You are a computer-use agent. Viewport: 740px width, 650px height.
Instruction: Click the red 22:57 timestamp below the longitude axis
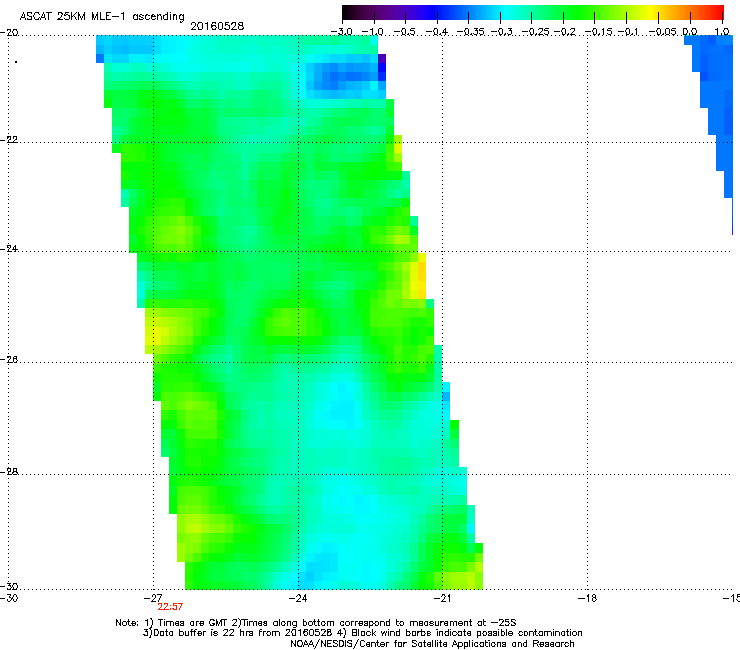tap(170, 607)
